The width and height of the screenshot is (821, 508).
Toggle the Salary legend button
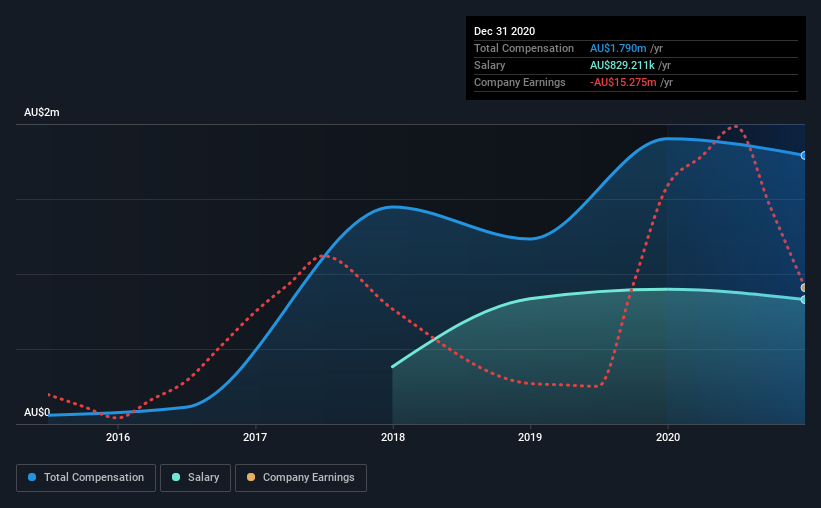pos(195,478)
